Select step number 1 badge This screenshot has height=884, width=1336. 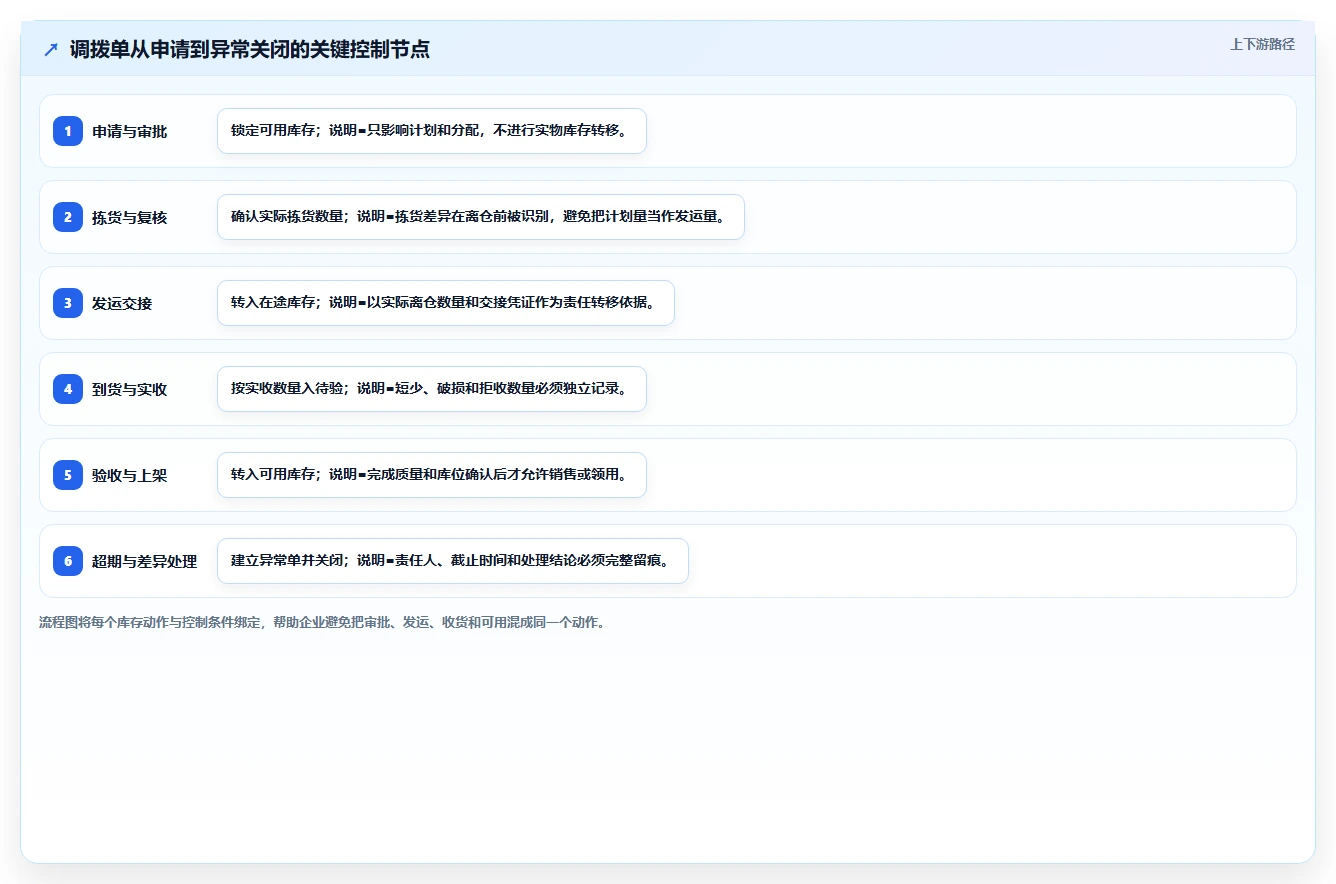click(x=68, y=131)
